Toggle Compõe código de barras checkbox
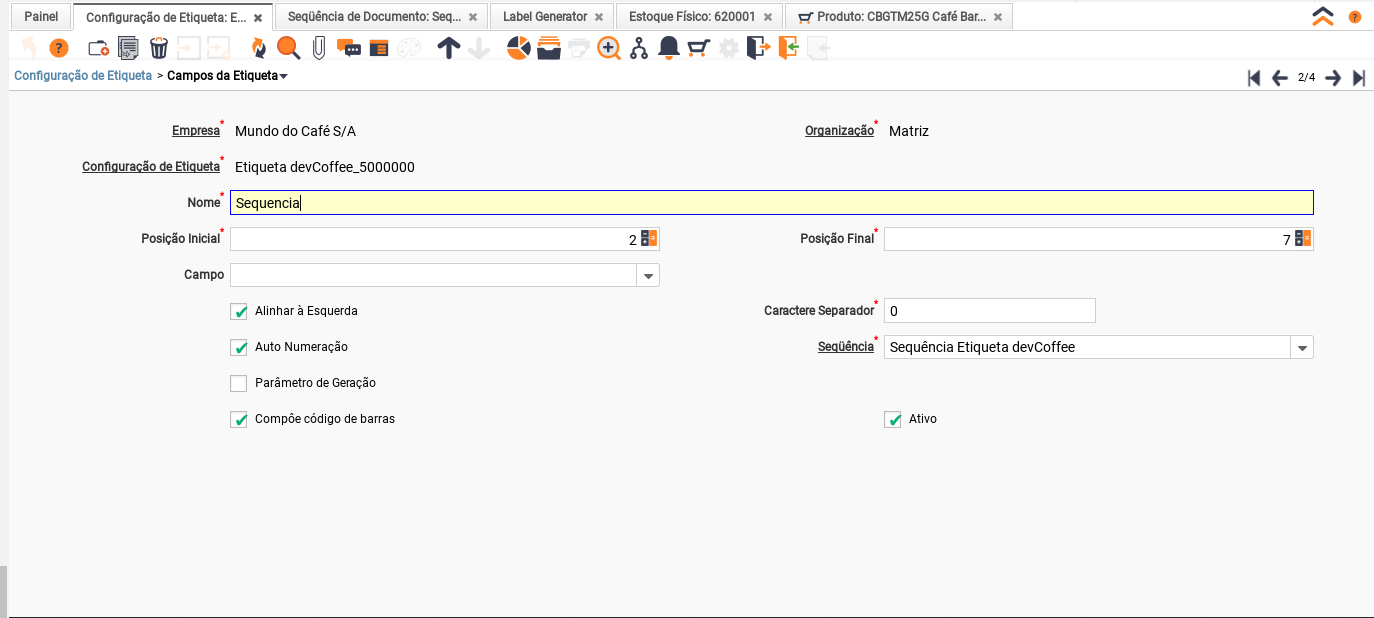Image resolution: width=1374 pixels, height=618 pixels. coord(239,419)
